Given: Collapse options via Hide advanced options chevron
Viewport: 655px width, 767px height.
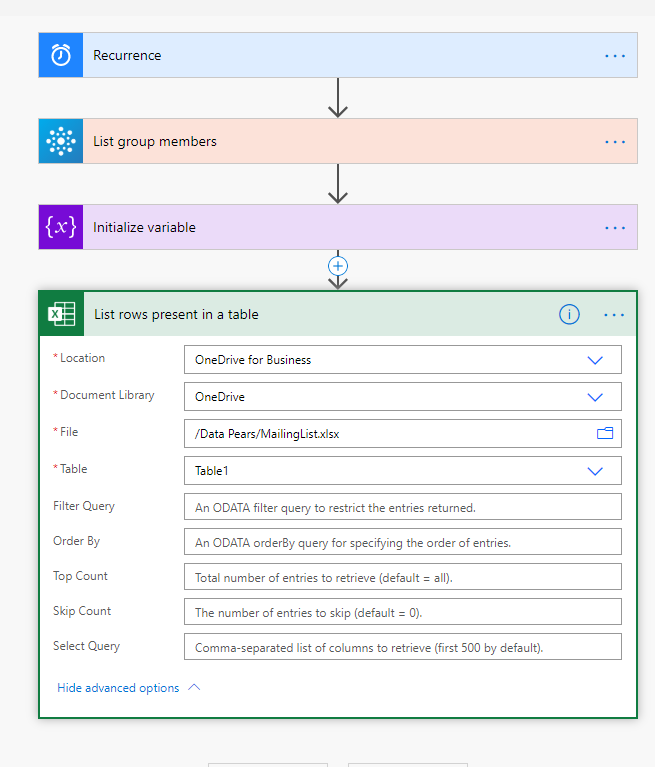Looking at the screenshot, I should (x=194, y=687).
